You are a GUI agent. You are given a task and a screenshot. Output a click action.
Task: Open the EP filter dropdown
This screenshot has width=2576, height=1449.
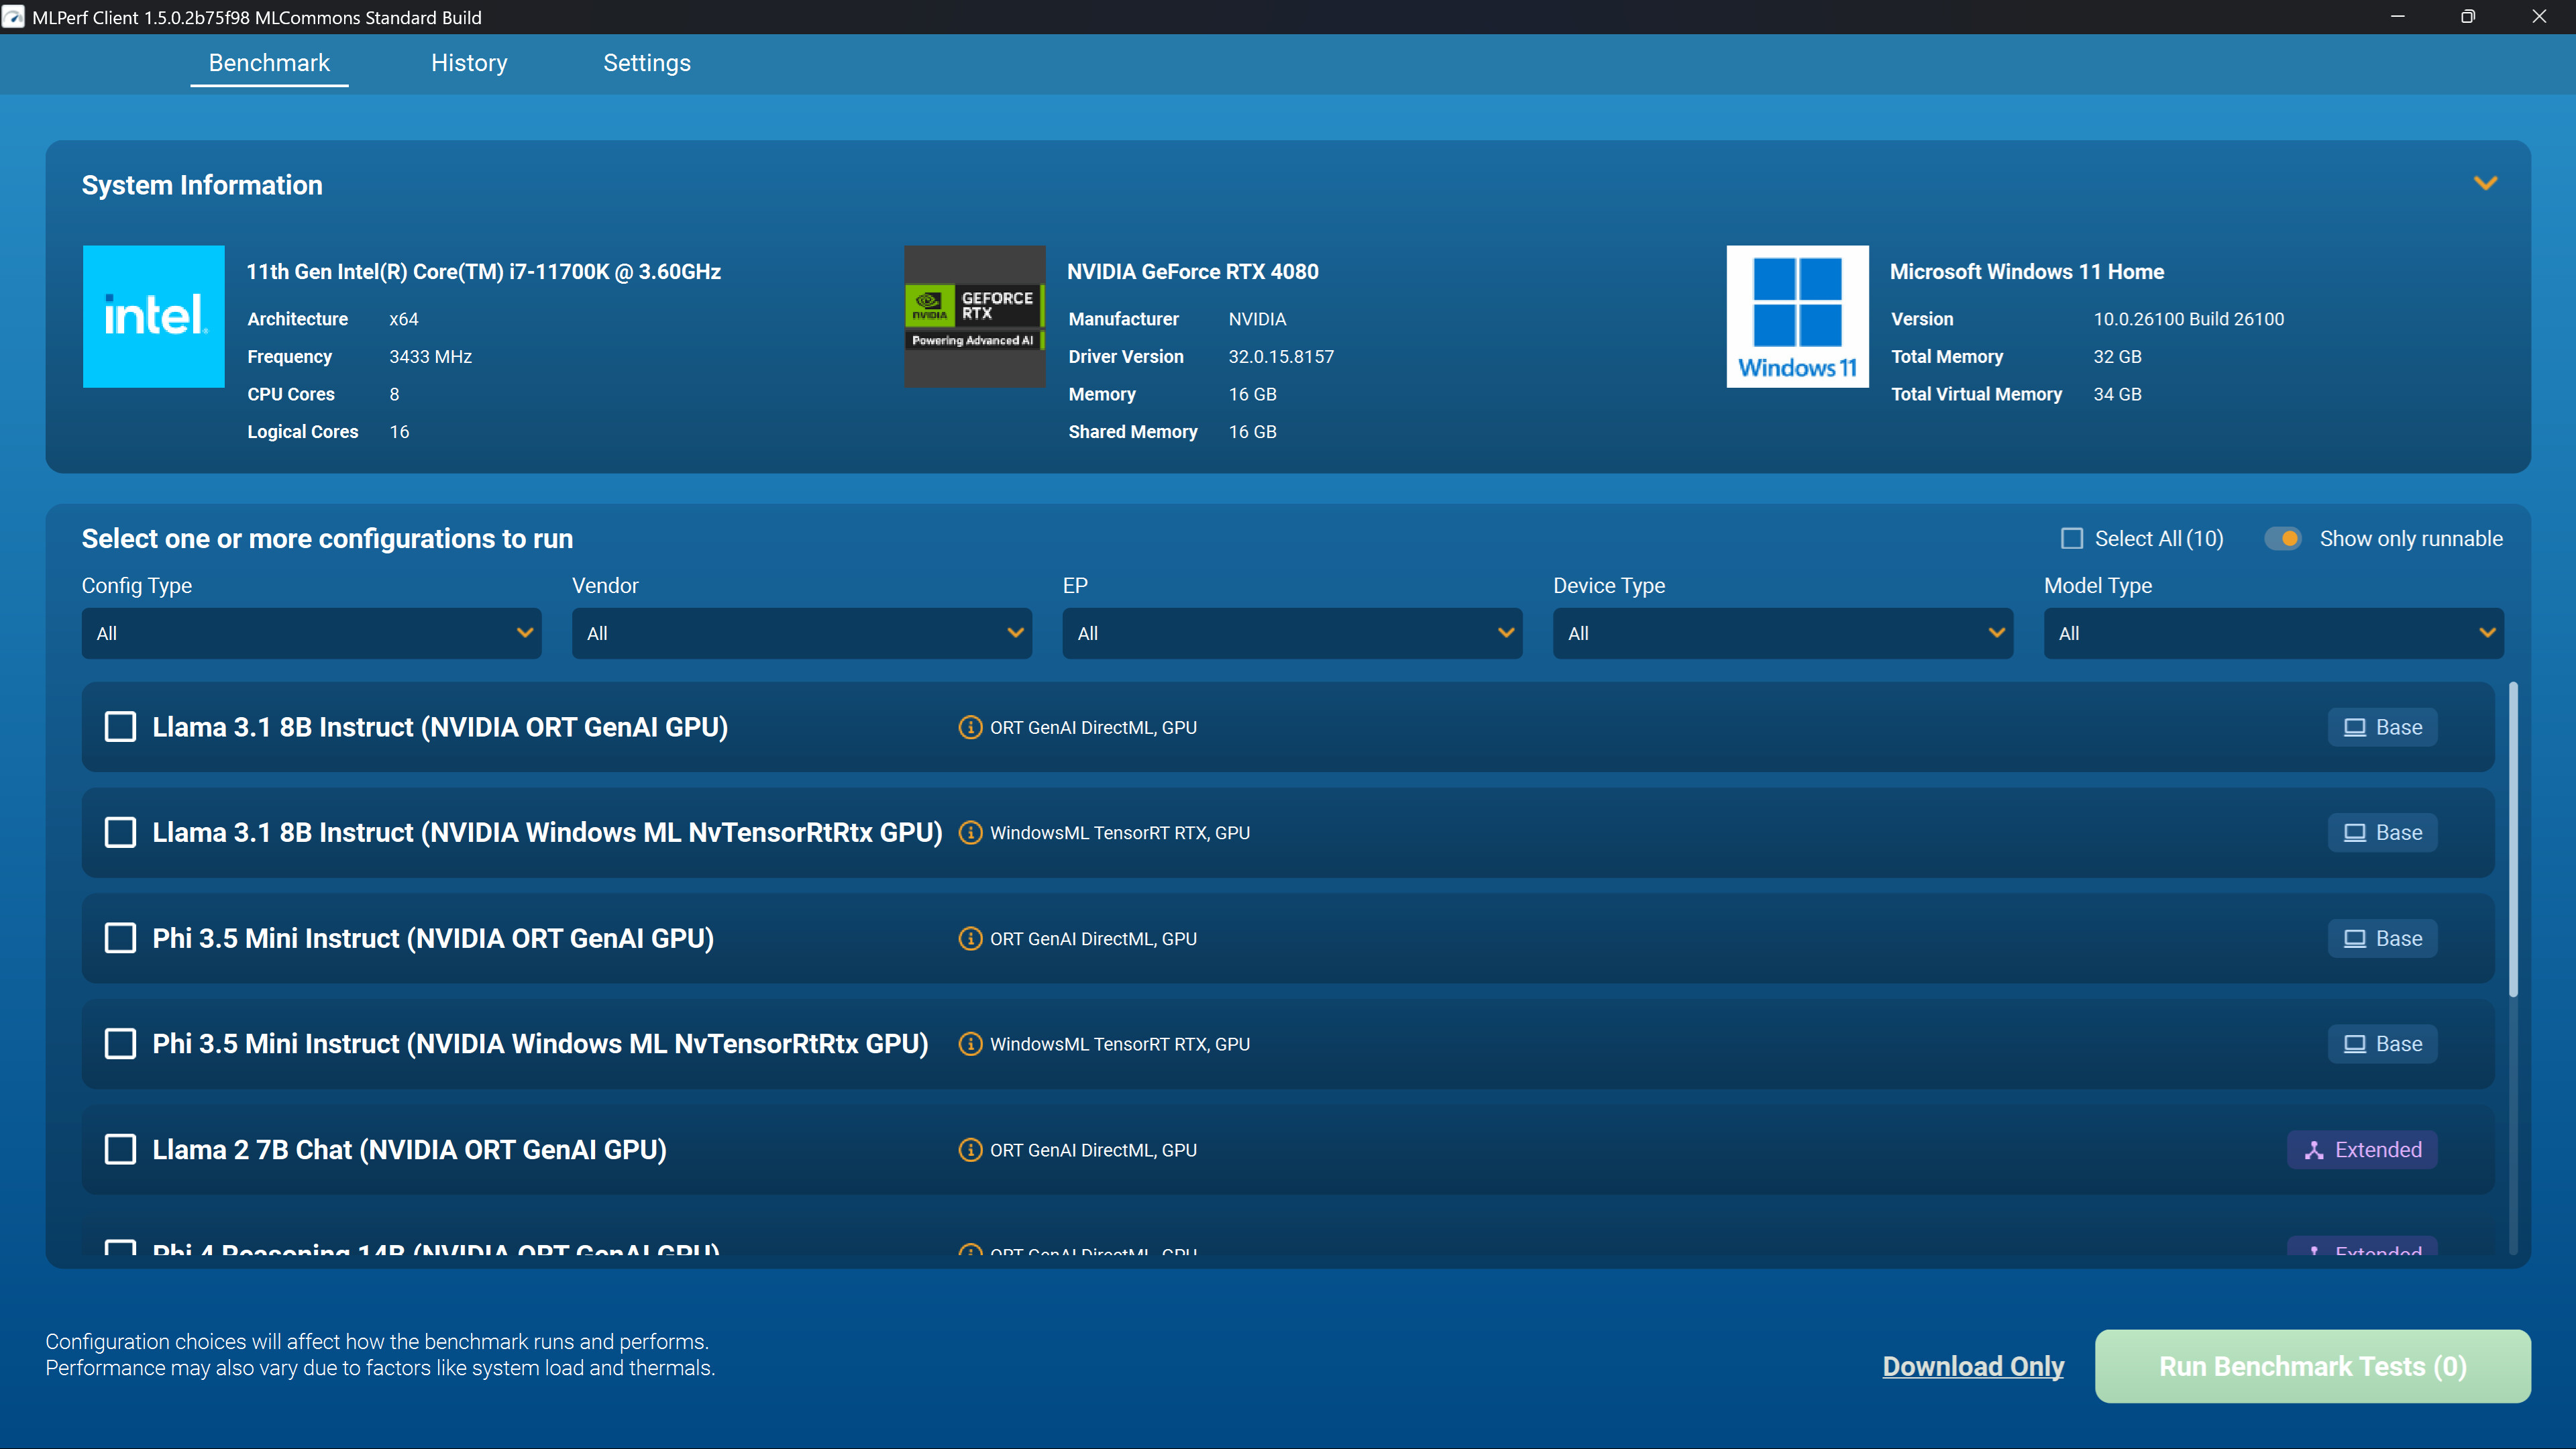coord(1293,633)
